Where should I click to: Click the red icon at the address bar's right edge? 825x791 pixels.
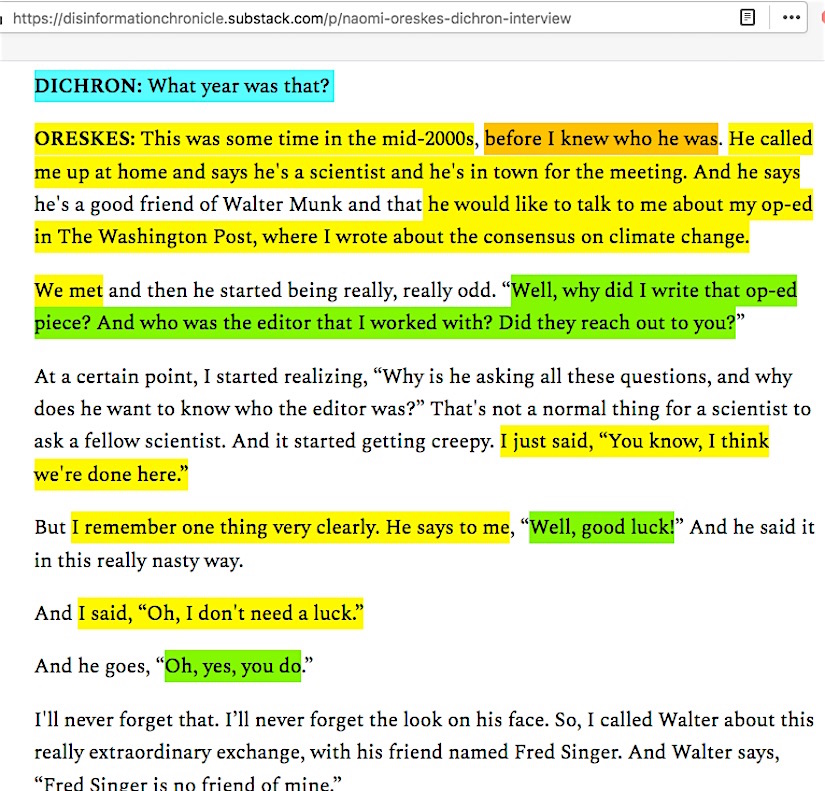(x=821, y=18)
